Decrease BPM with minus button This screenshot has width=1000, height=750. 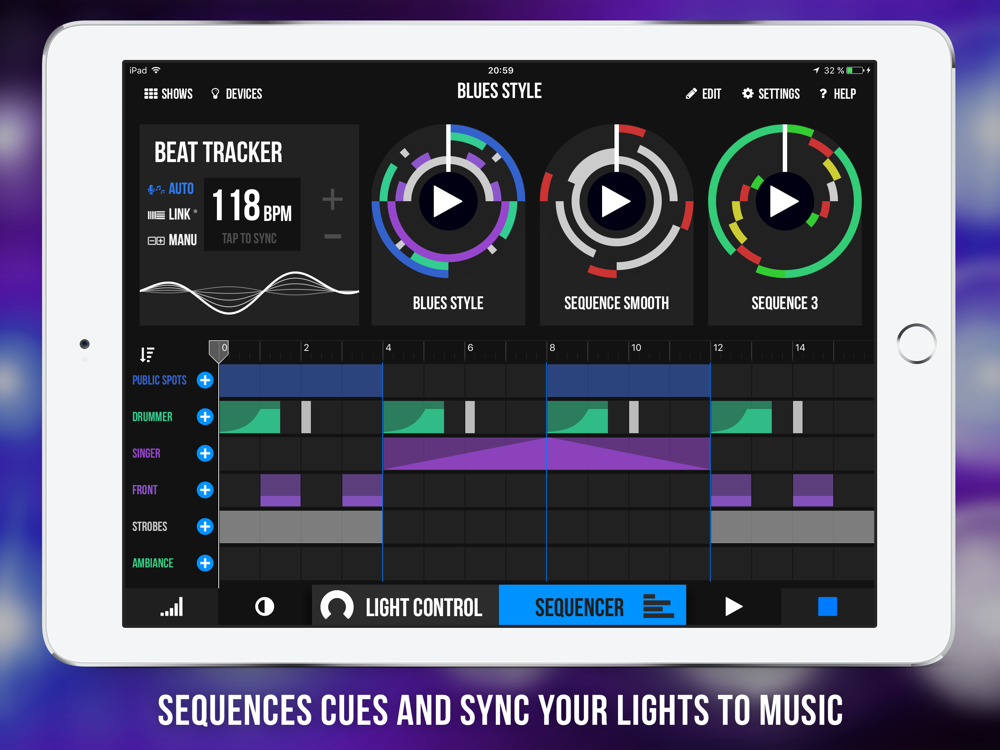click(332, 237)
